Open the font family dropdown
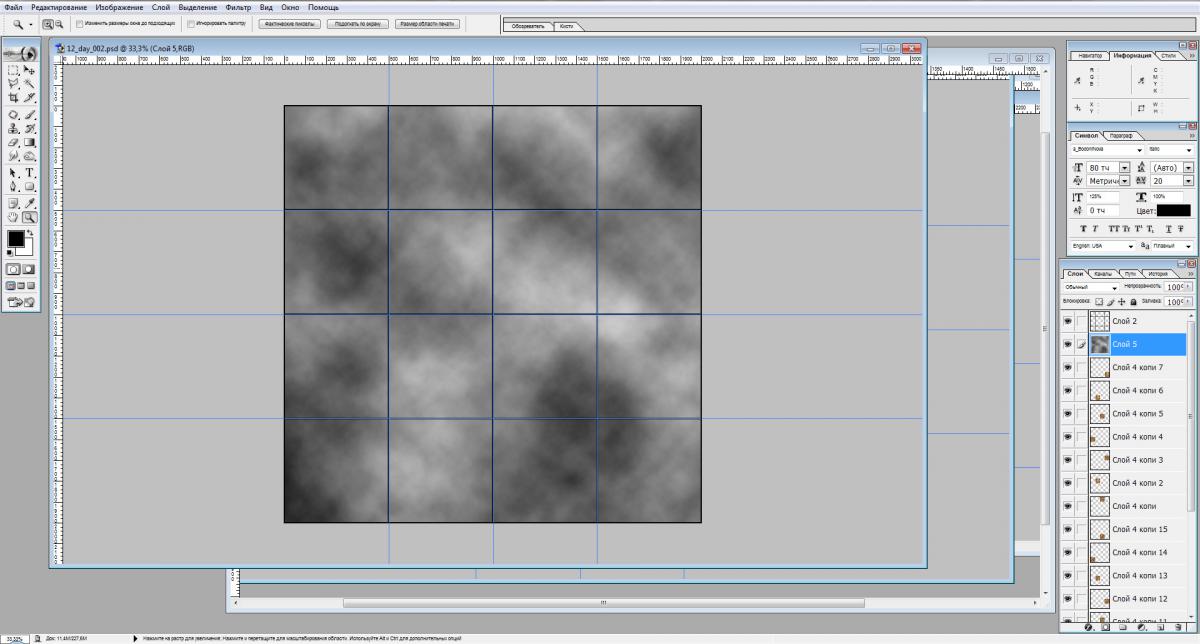Screen dimensions: 1200x644 pyautogui.click(x=1141, y=150)
